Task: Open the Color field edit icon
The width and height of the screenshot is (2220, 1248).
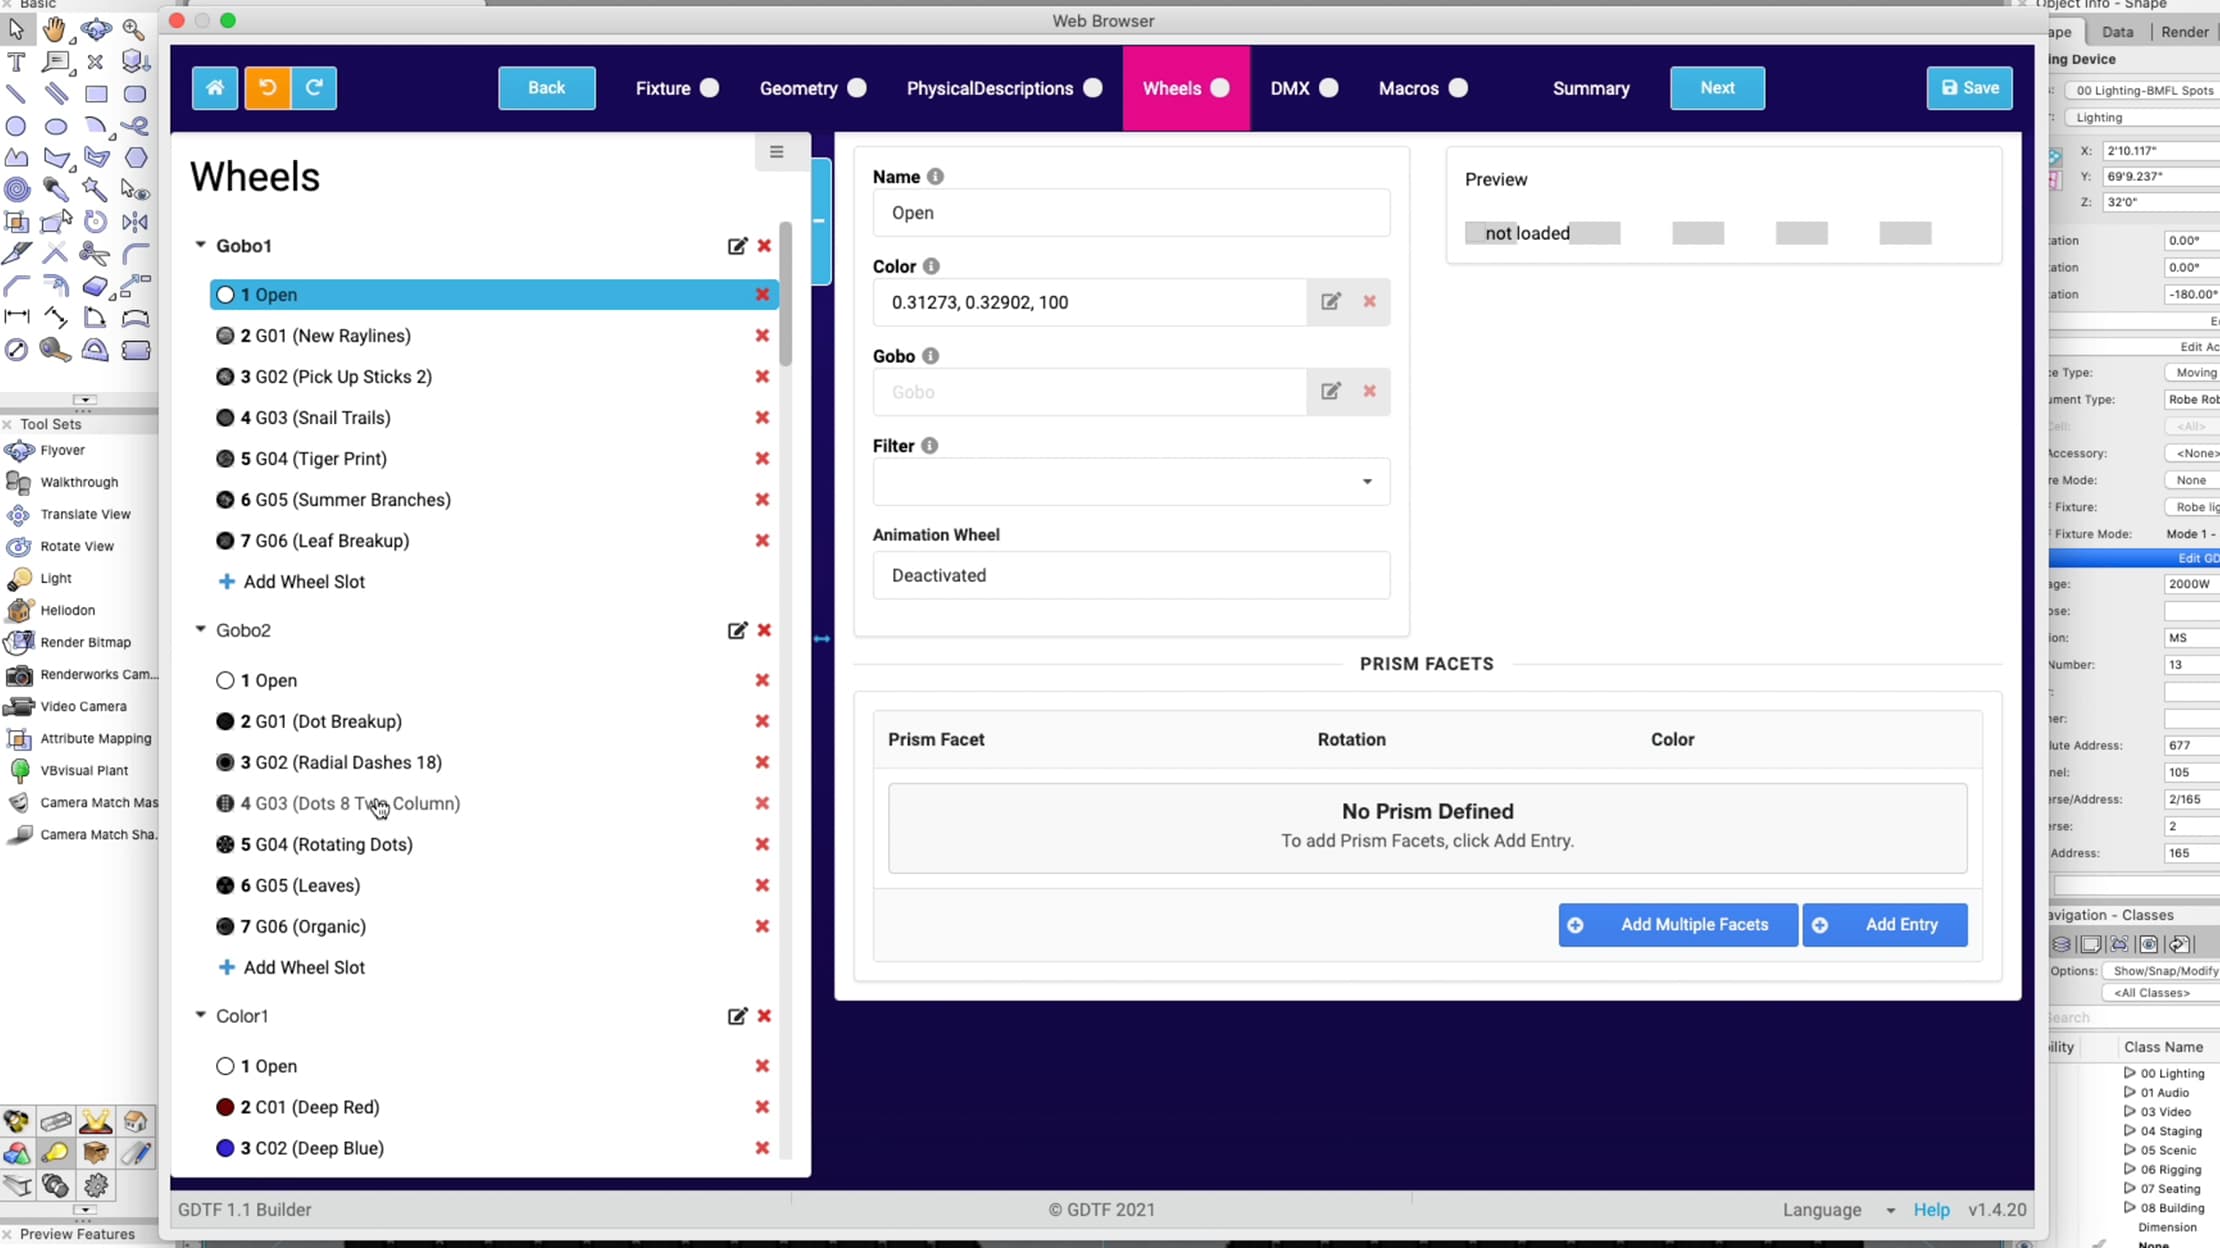Action: tap(1330, 302)
